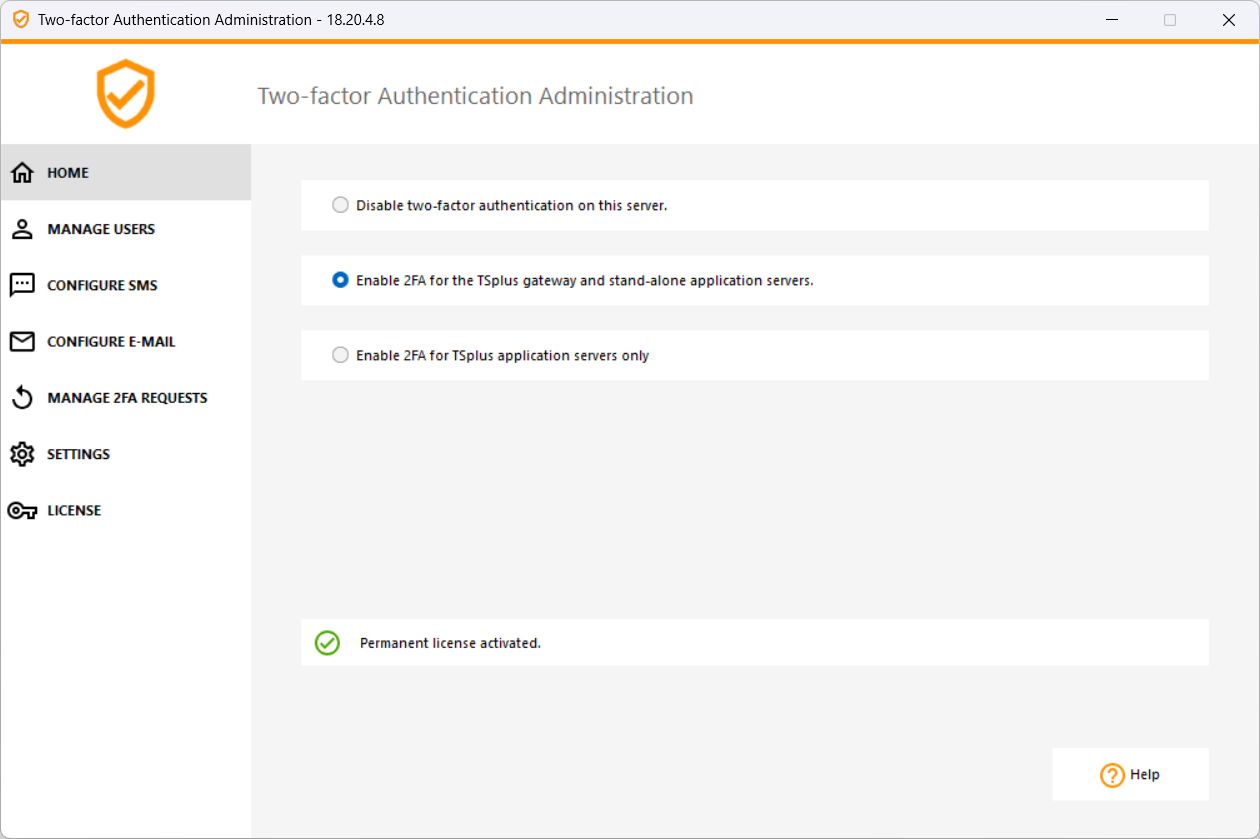The height and width of the screenshot is (839, 1260).
Task: Click the key icon beside License
Action: click(x=22, y=511)
